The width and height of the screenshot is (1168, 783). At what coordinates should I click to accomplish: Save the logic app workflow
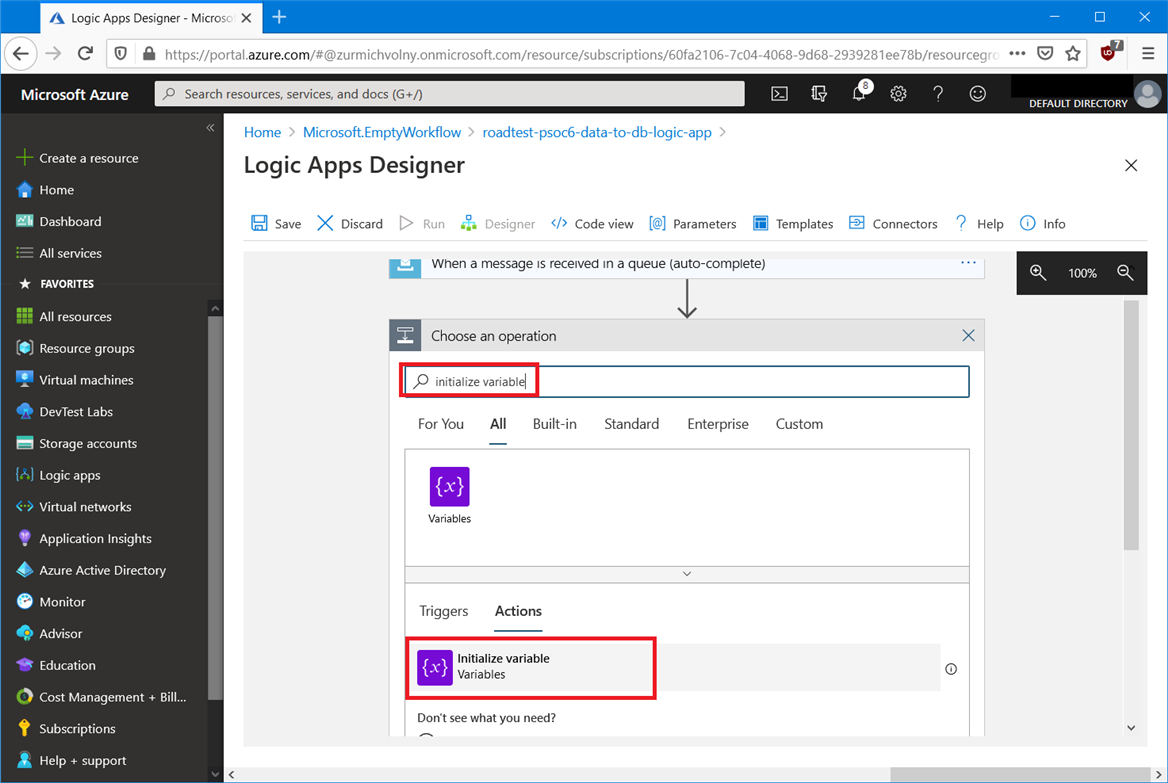click(x=276, y=224)
